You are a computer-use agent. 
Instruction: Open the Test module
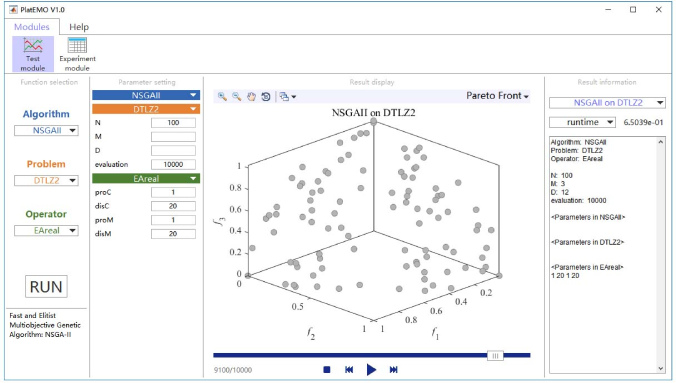click(33, 54)
